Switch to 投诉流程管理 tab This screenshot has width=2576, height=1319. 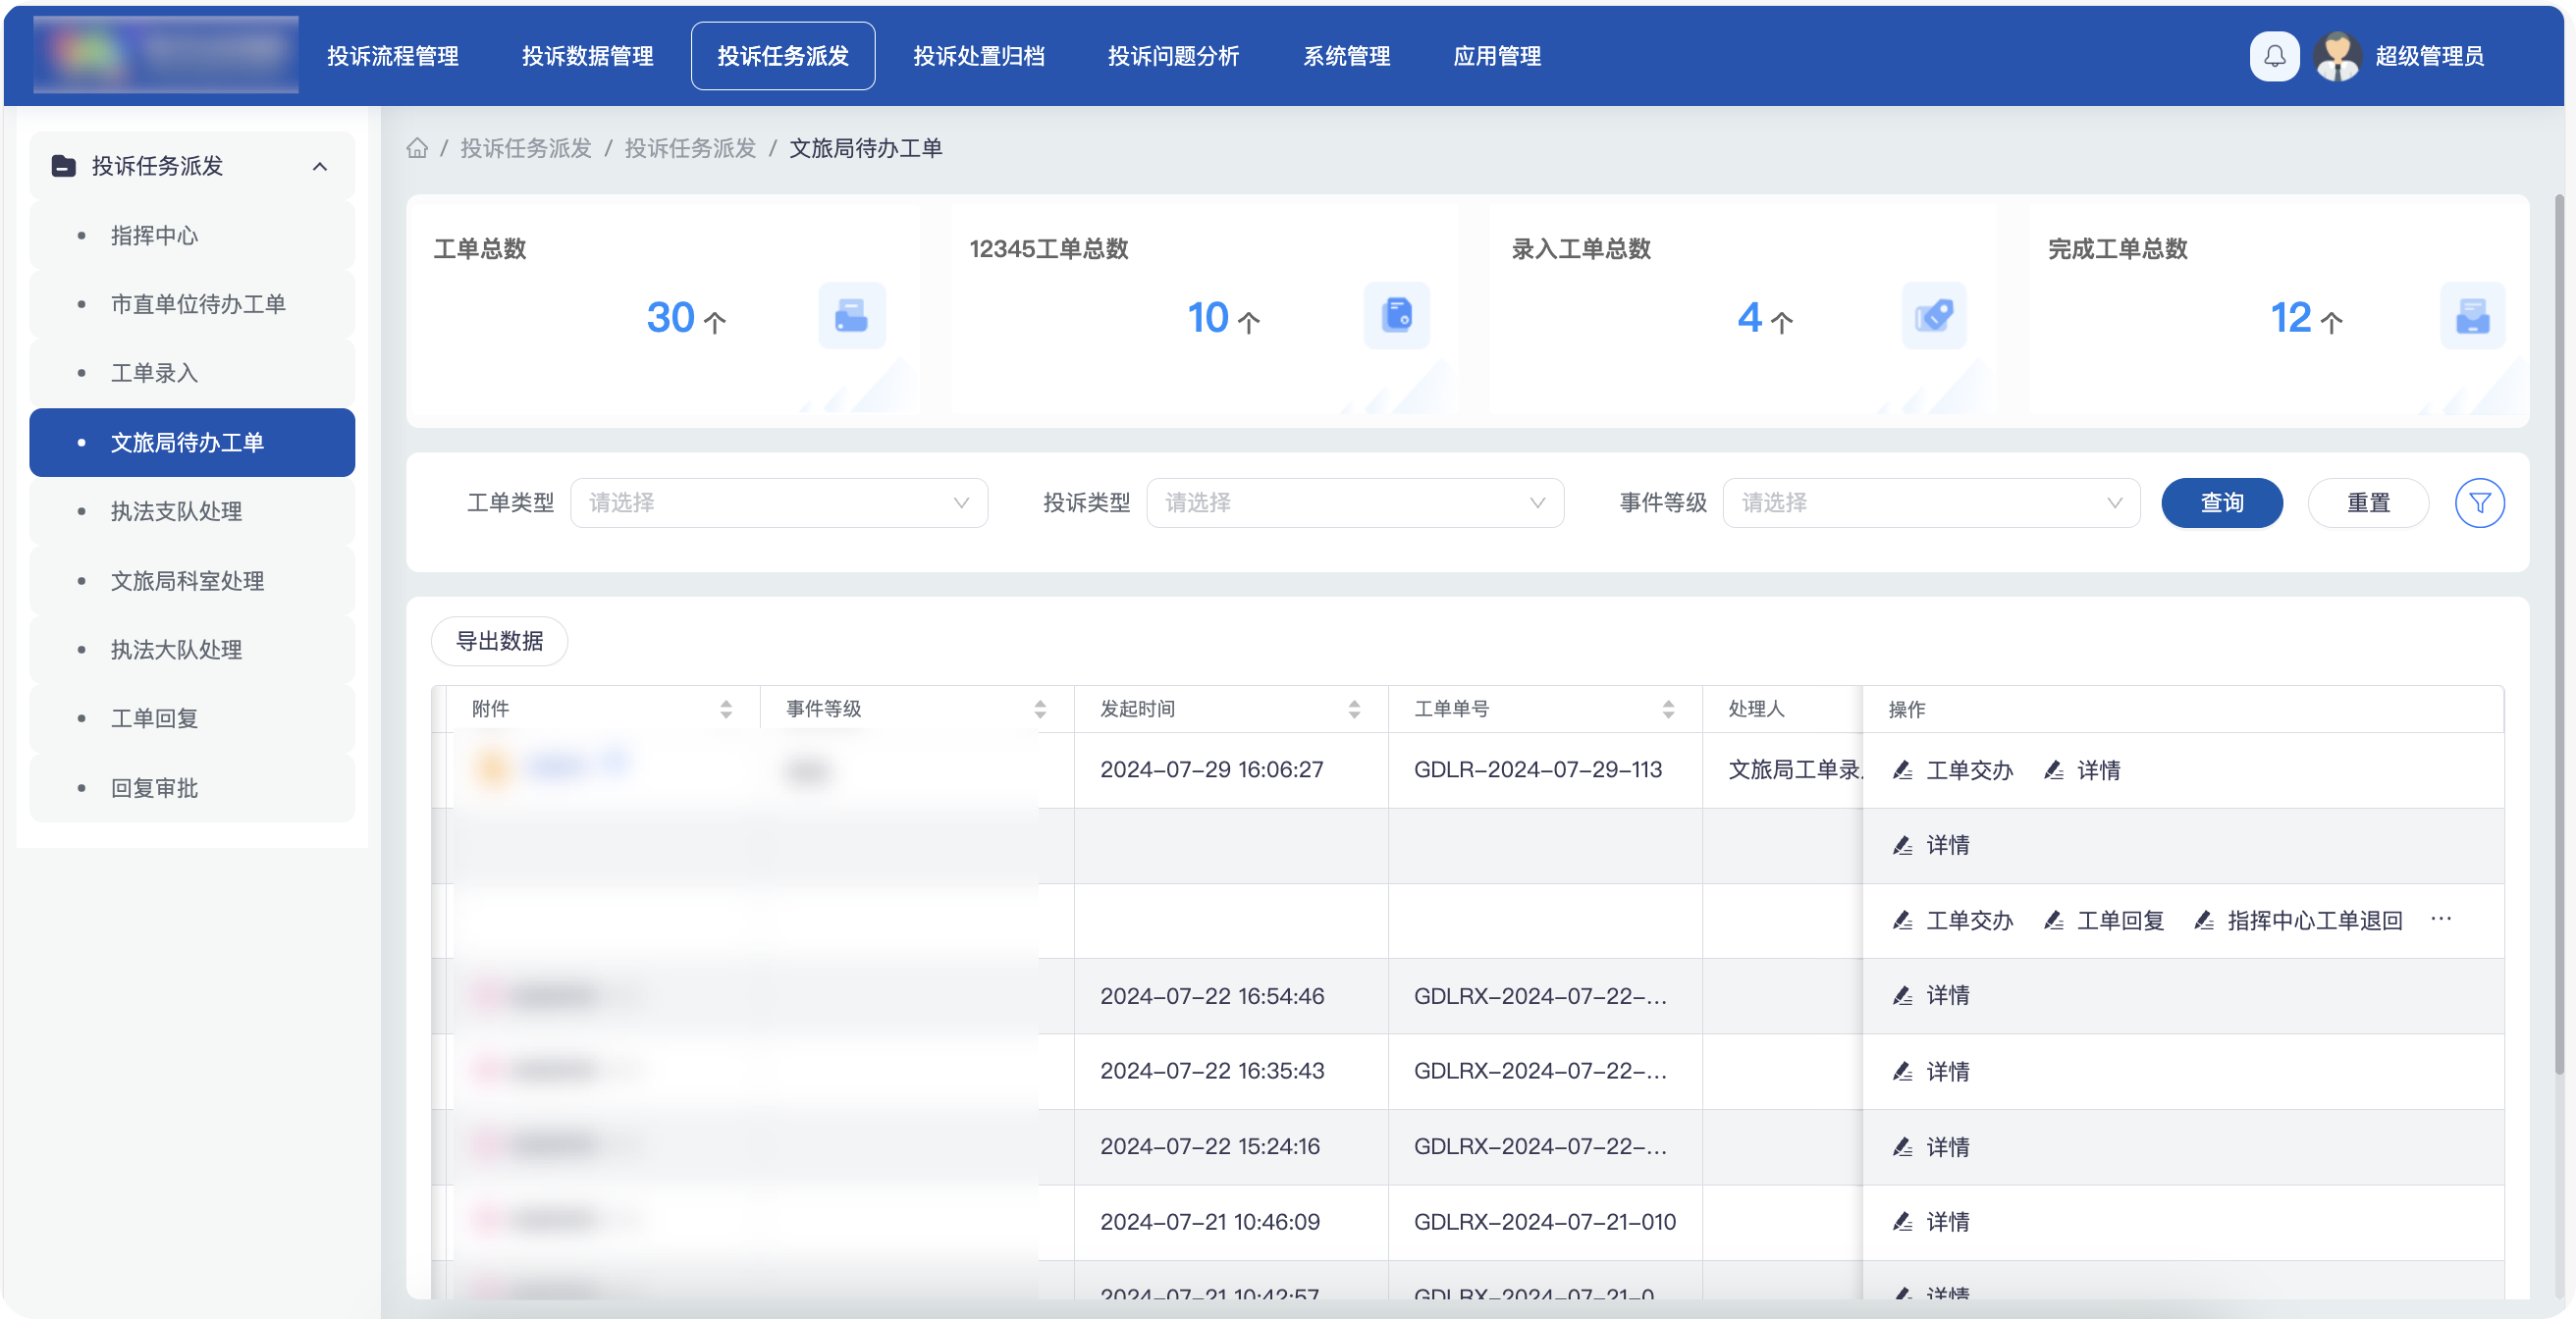point(392,56)
